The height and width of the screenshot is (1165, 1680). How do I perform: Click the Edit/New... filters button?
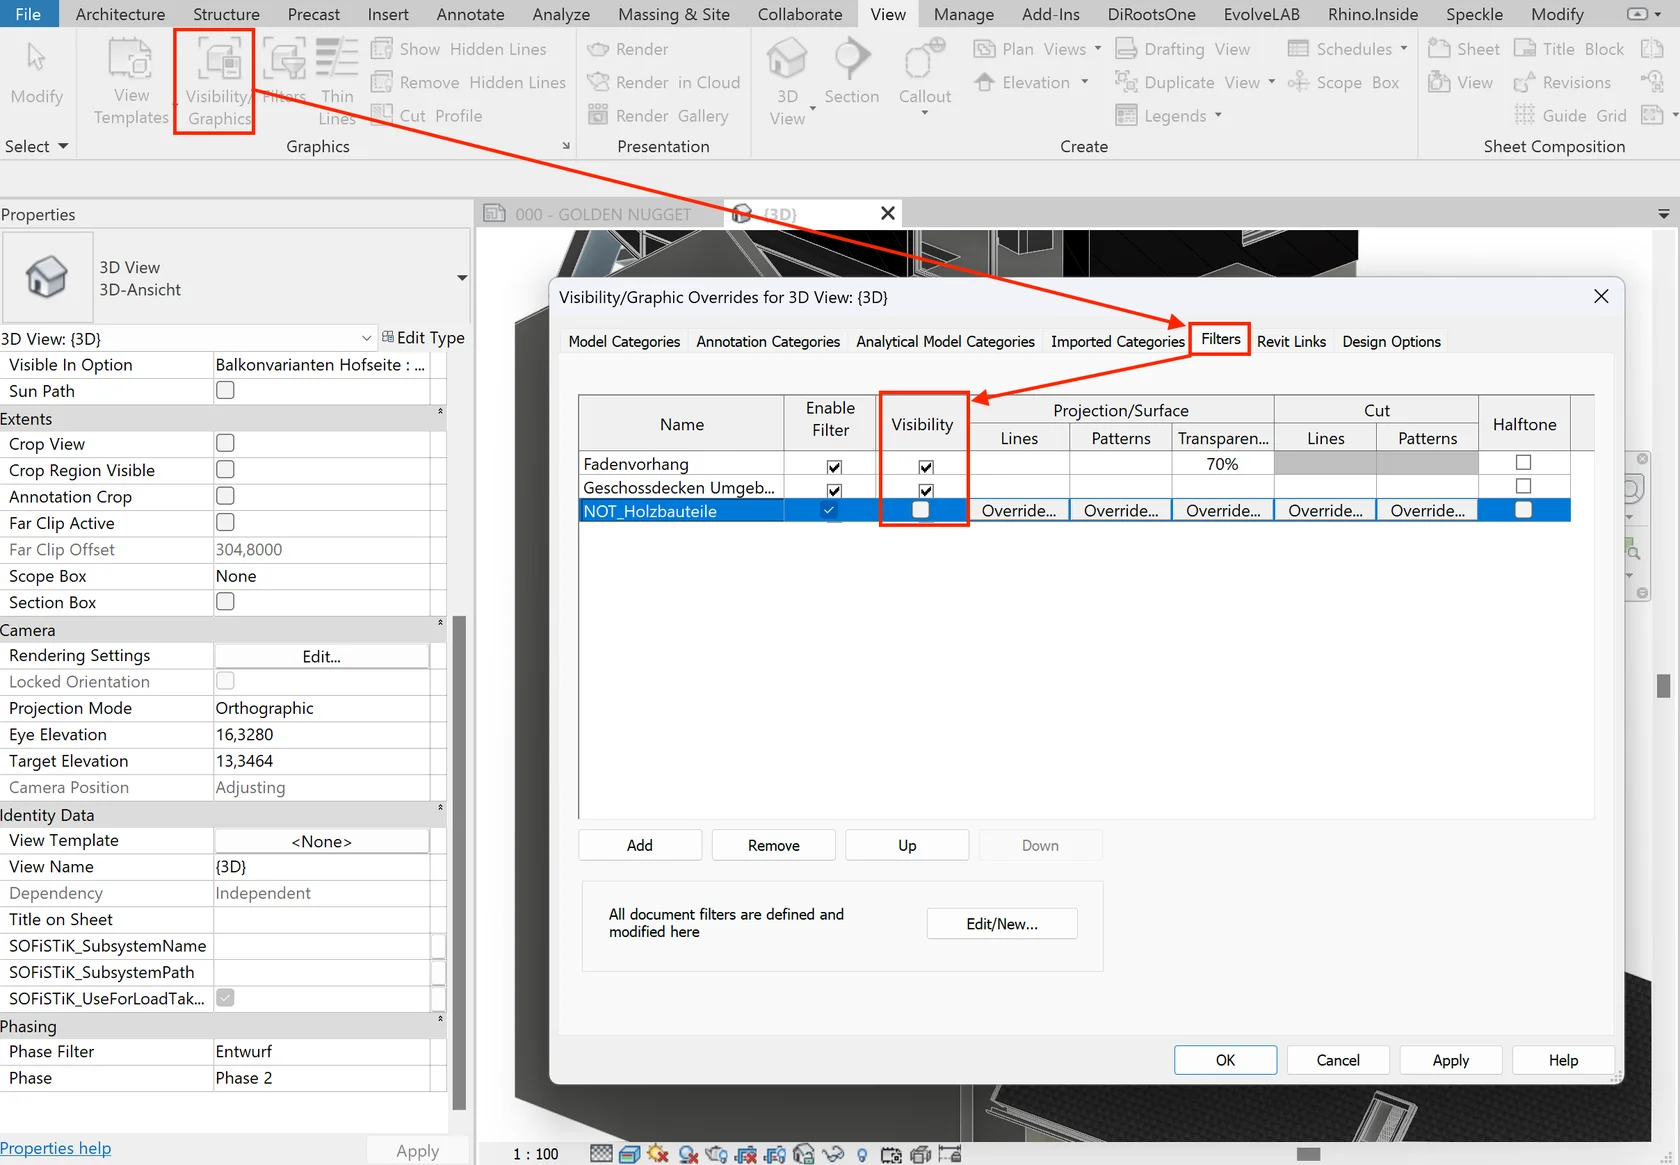1002,924
